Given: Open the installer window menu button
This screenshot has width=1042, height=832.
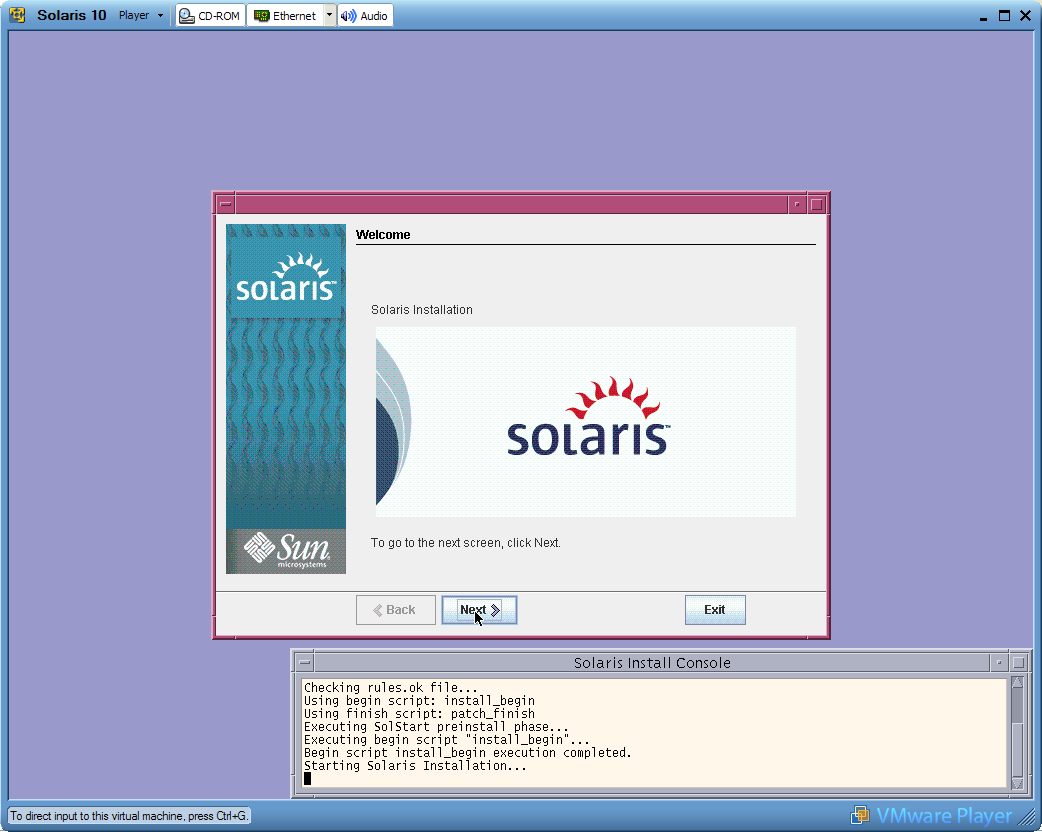Looking at the screenshot, I should 225,204.
